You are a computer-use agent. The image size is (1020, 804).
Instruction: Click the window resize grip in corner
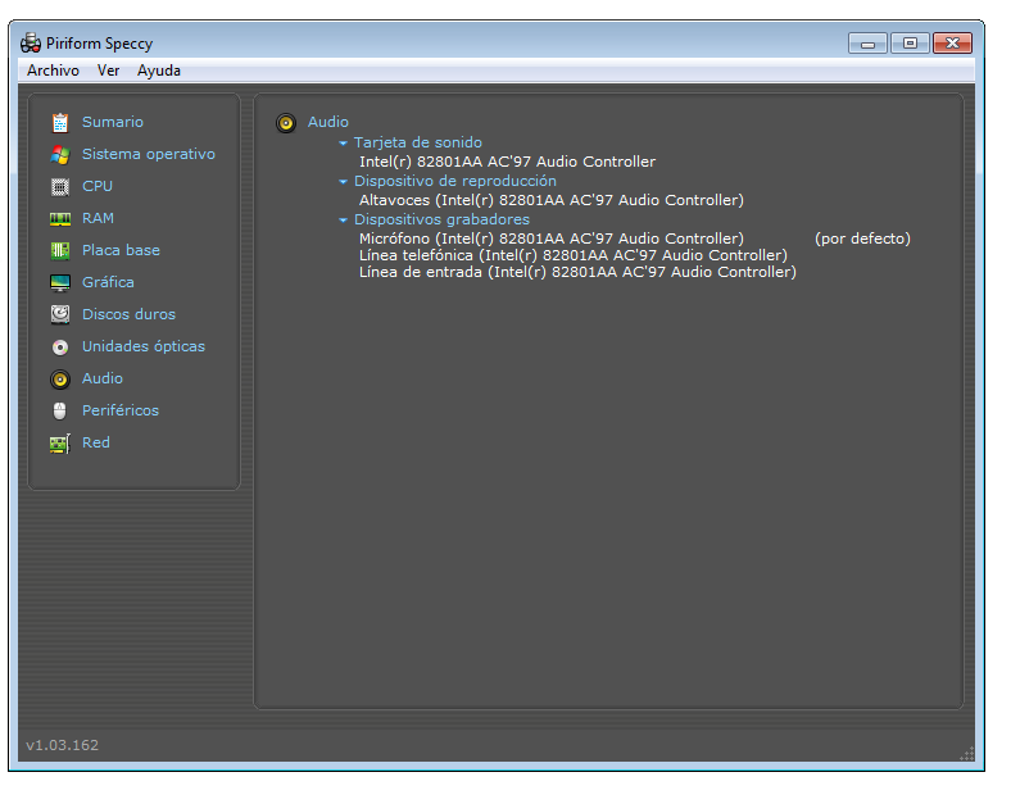coord(967,753)
